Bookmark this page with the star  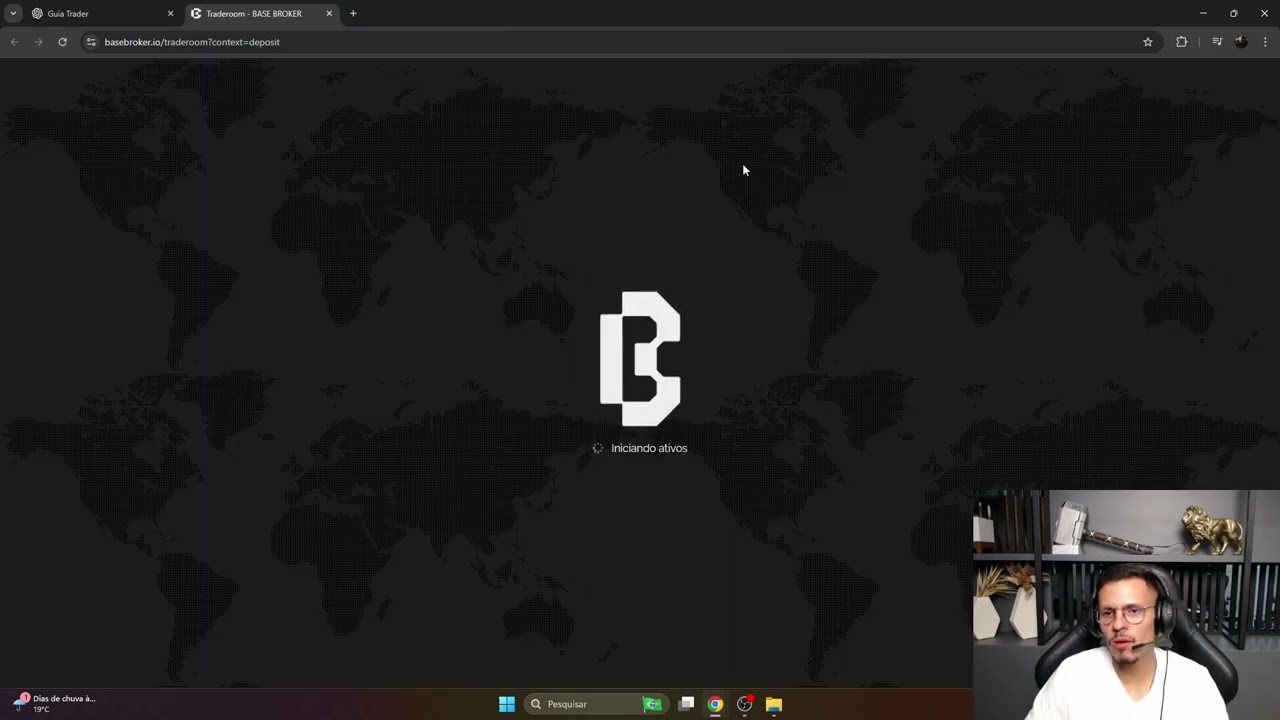[1148, 42]
